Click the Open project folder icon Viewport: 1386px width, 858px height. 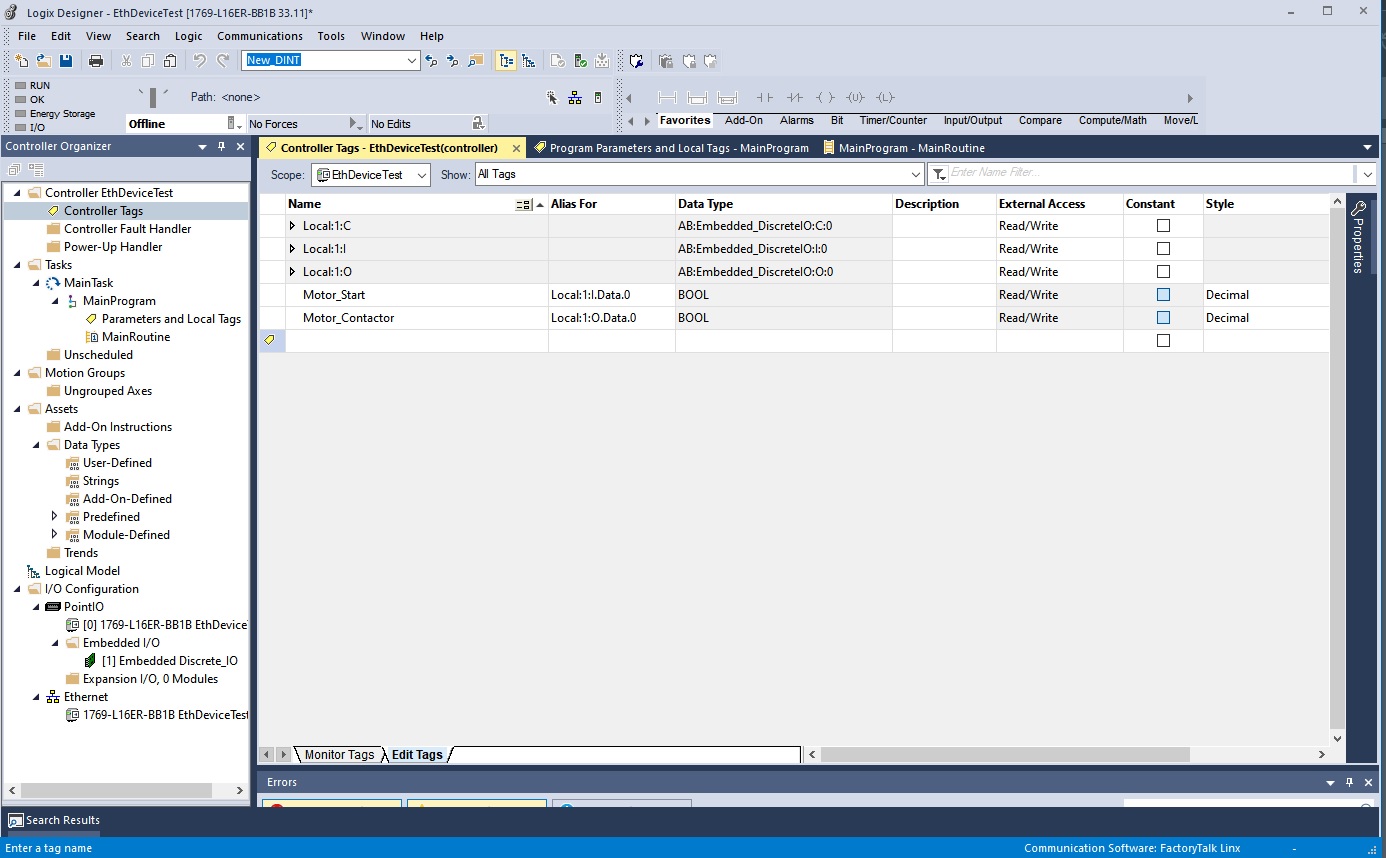(x=43, y=61)
